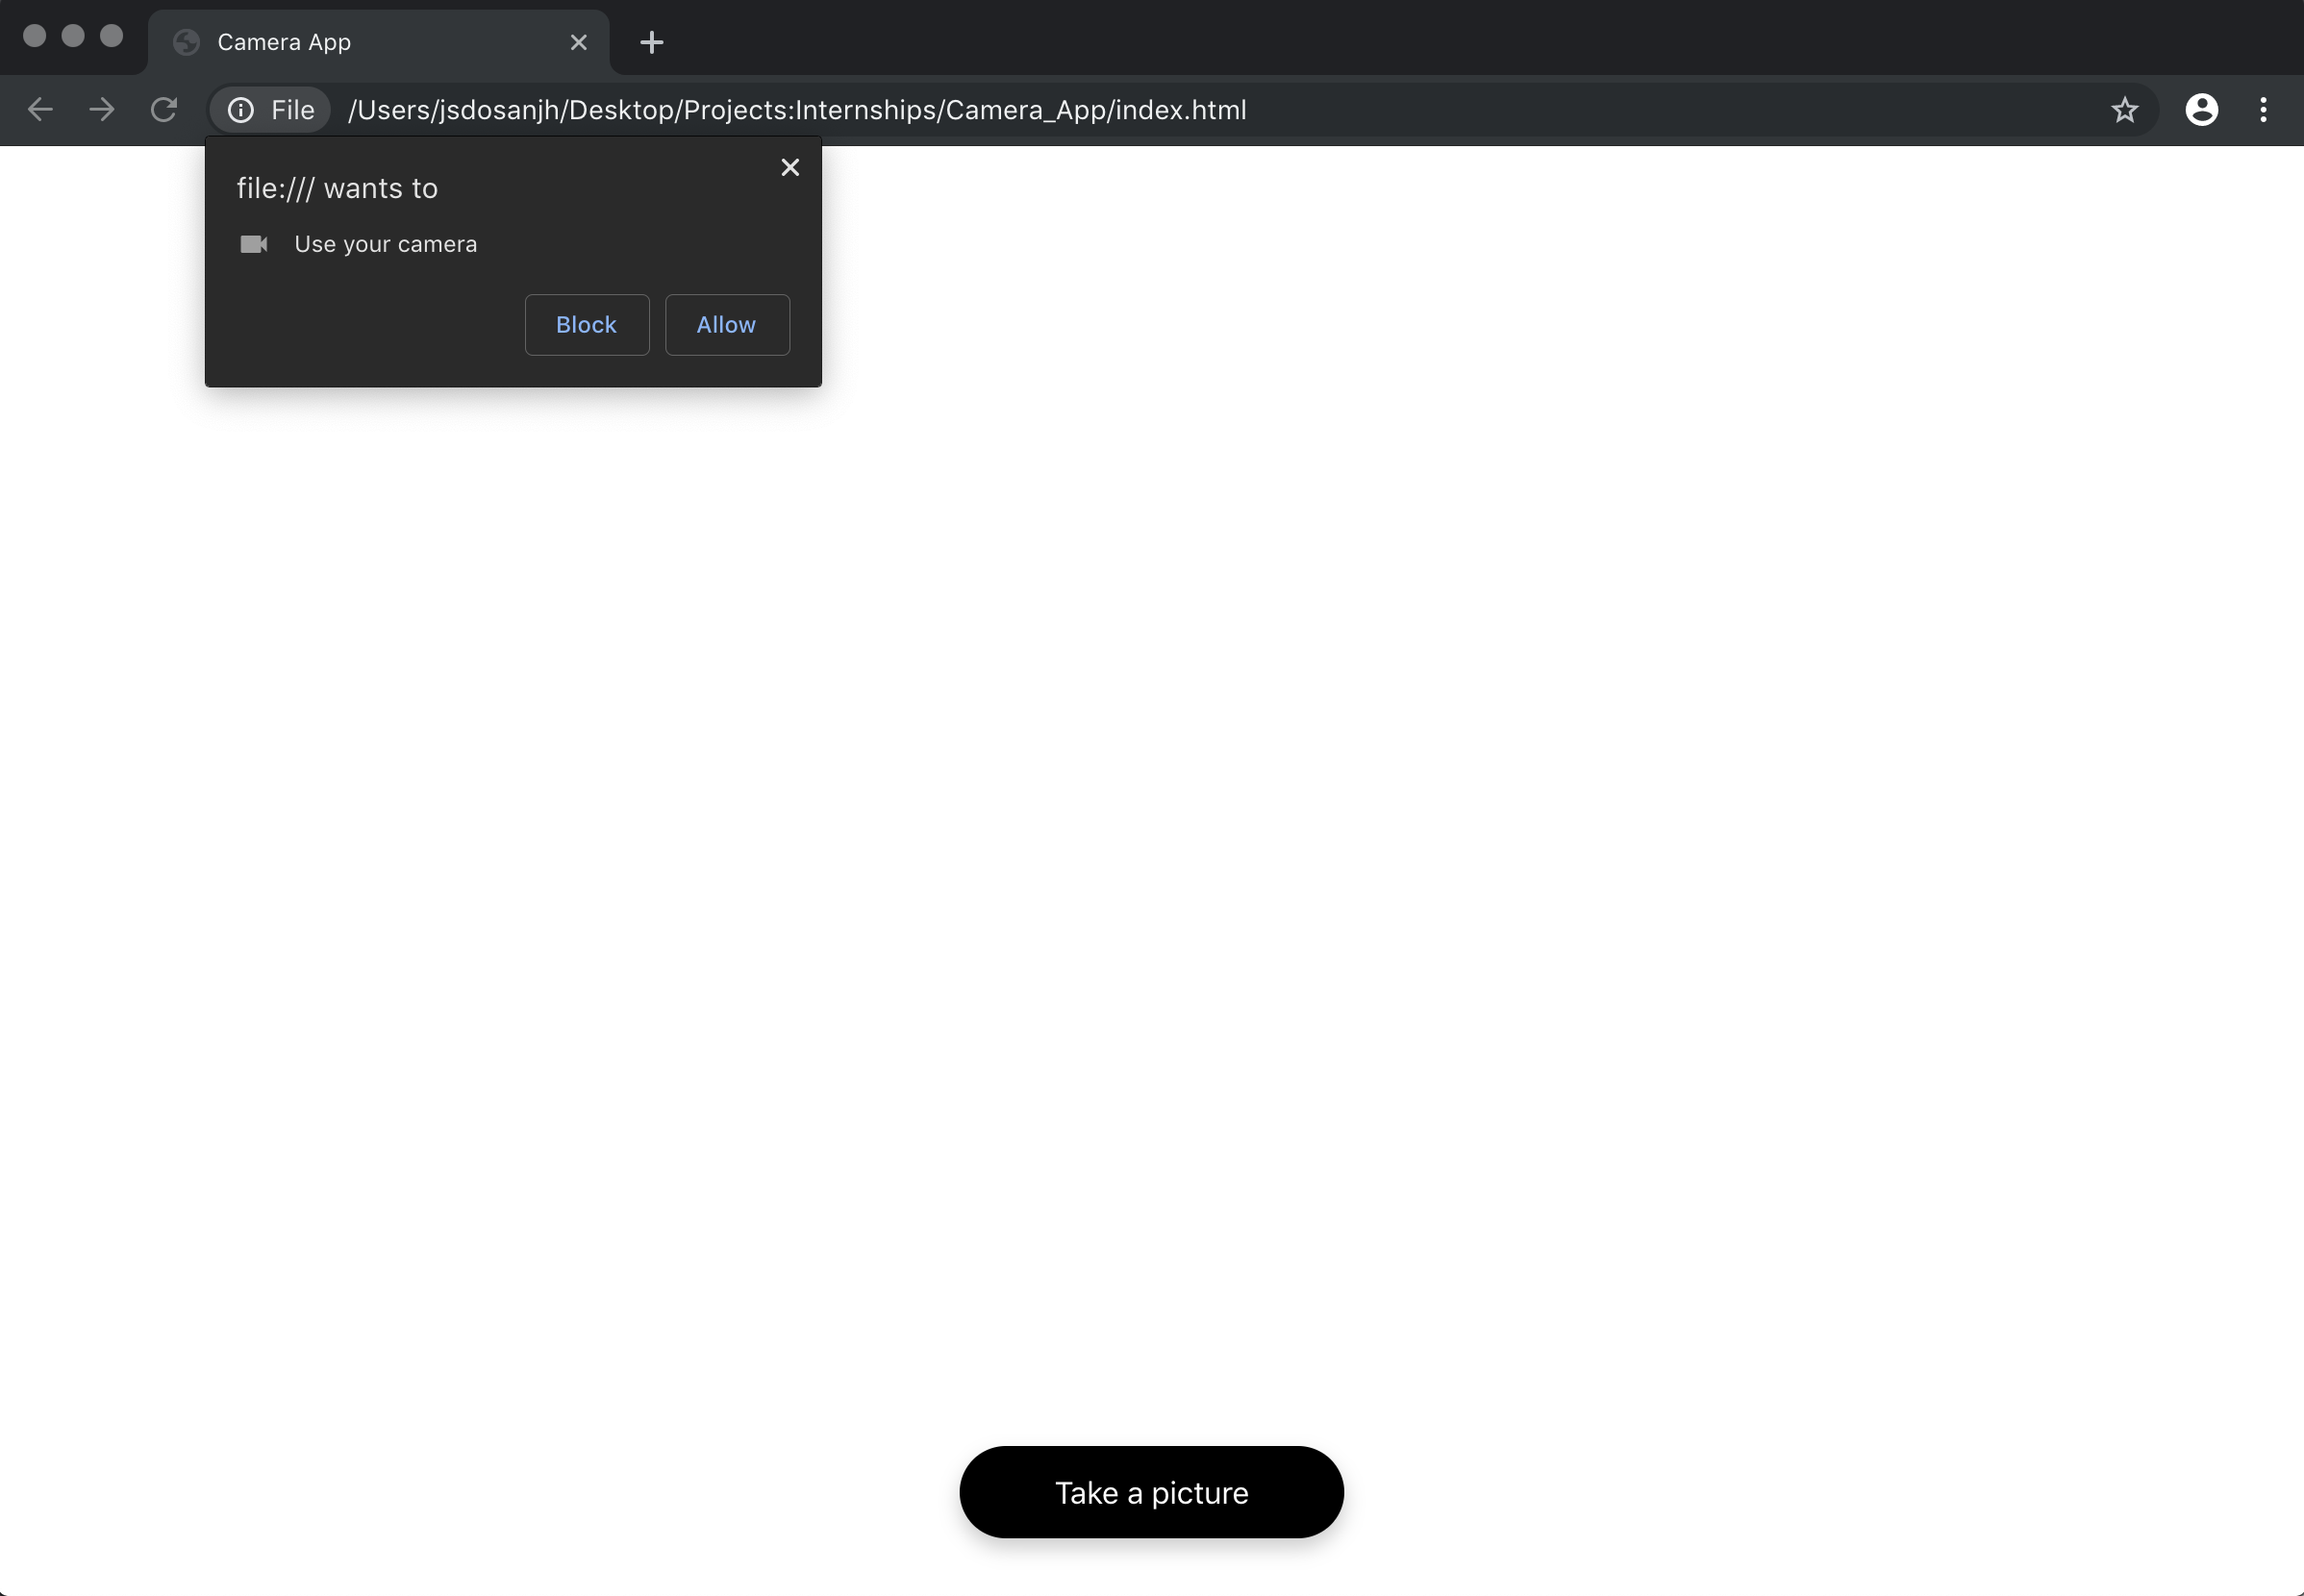The height and width of the screenshot is (1596, 2304).
Task: Block camera access in the prompt
Action: (586, 325)
